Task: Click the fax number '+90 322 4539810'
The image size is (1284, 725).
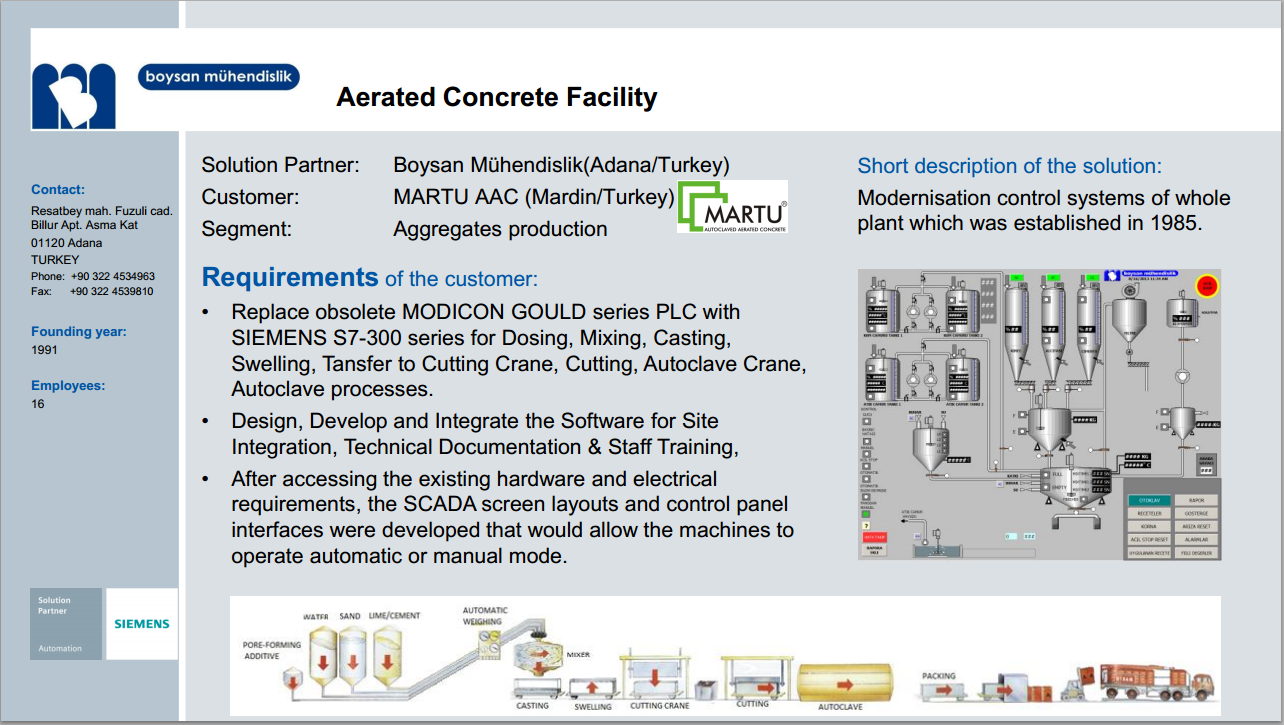Action: click(112, 291)
